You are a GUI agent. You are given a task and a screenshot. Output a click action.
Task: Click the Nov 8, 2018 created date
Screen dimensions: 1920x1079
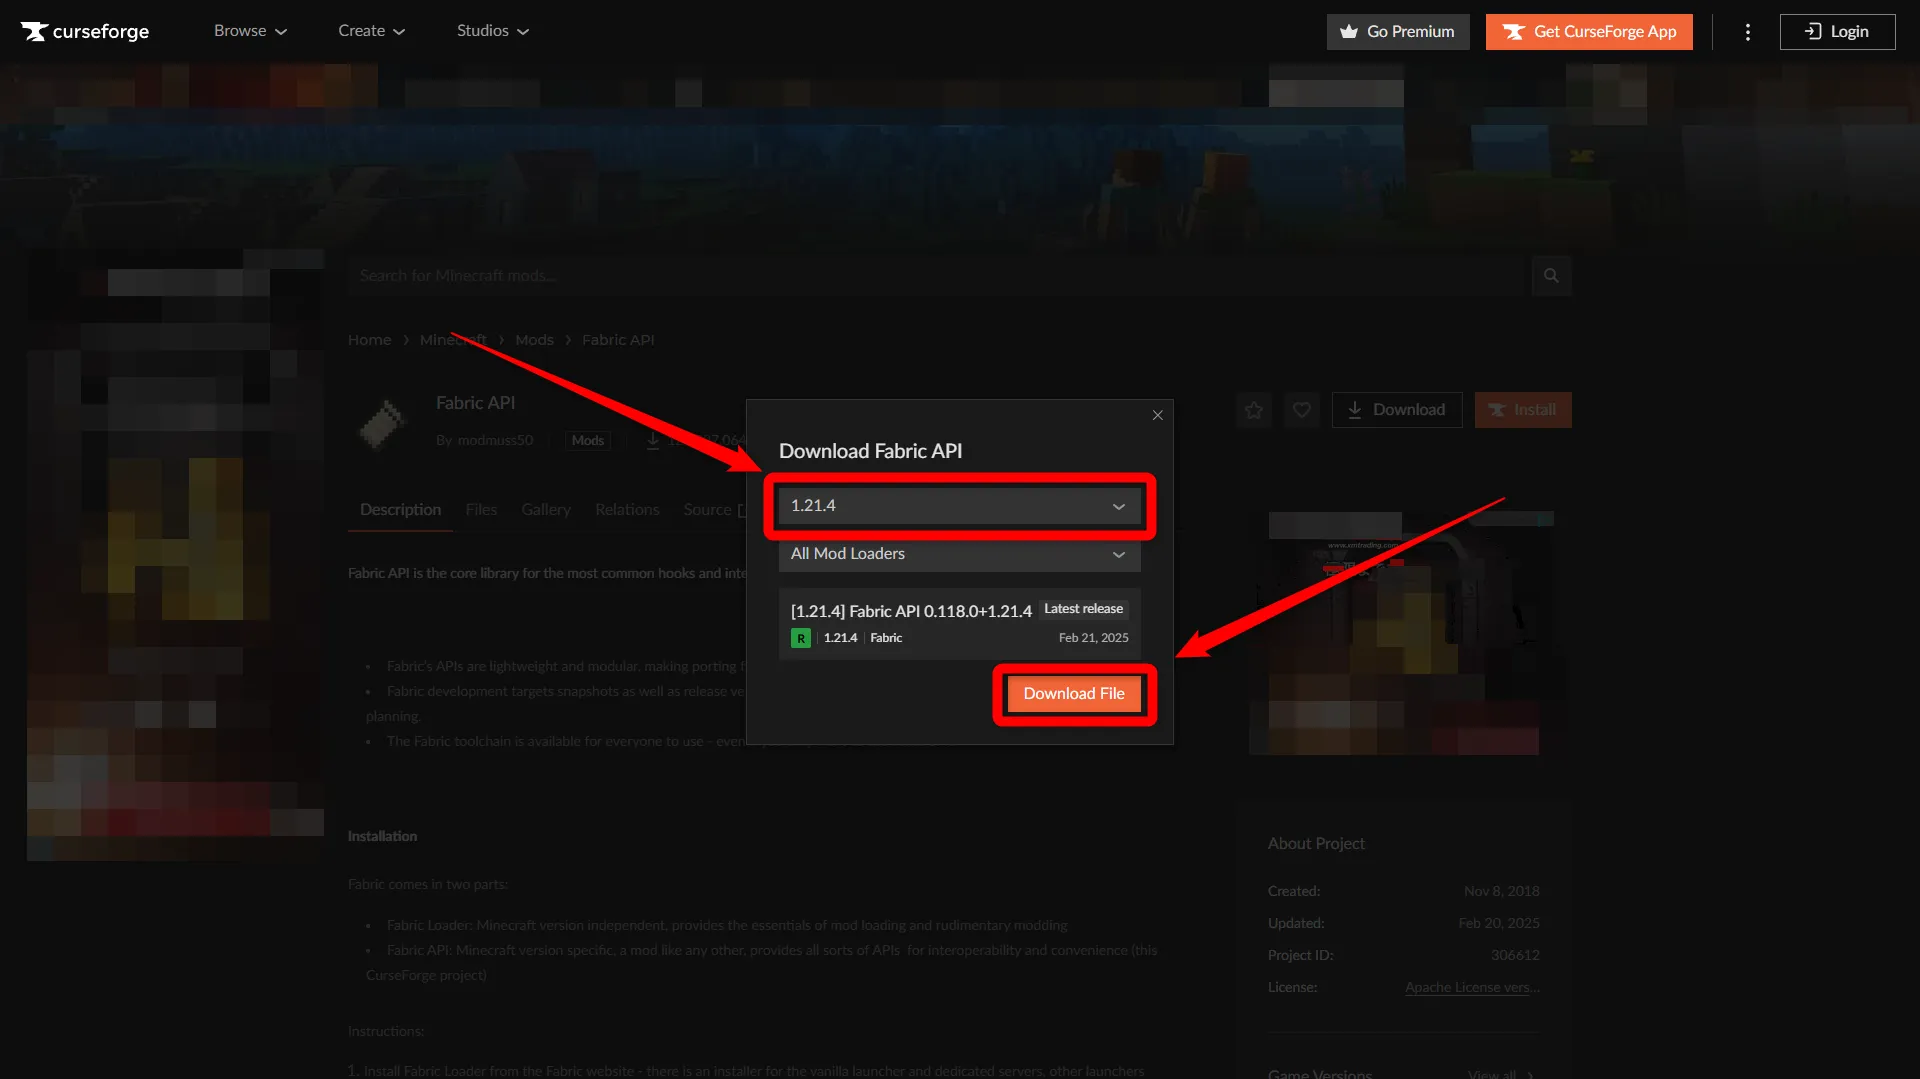tap(1501, 892)
